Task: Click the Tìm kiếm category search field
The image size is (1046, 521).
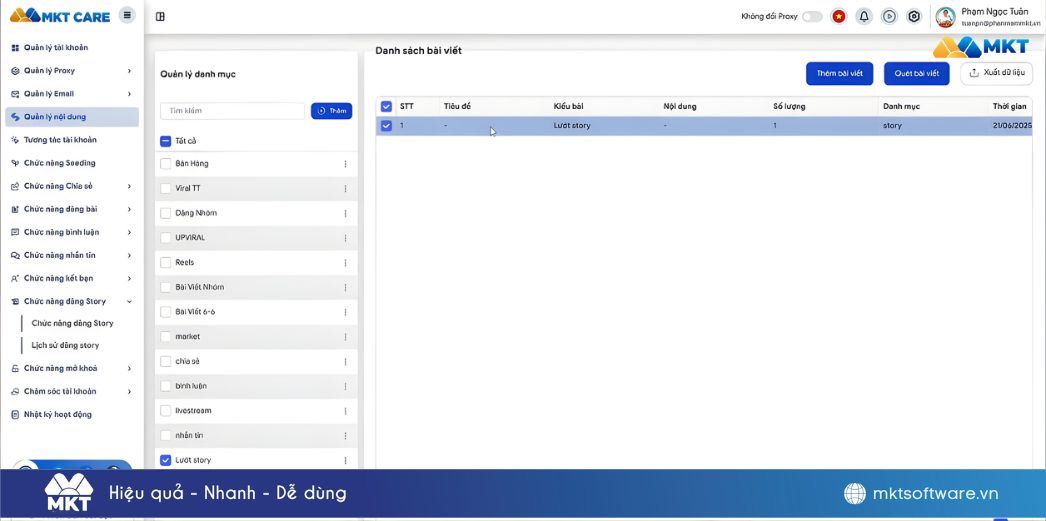Action: point(232,111)
